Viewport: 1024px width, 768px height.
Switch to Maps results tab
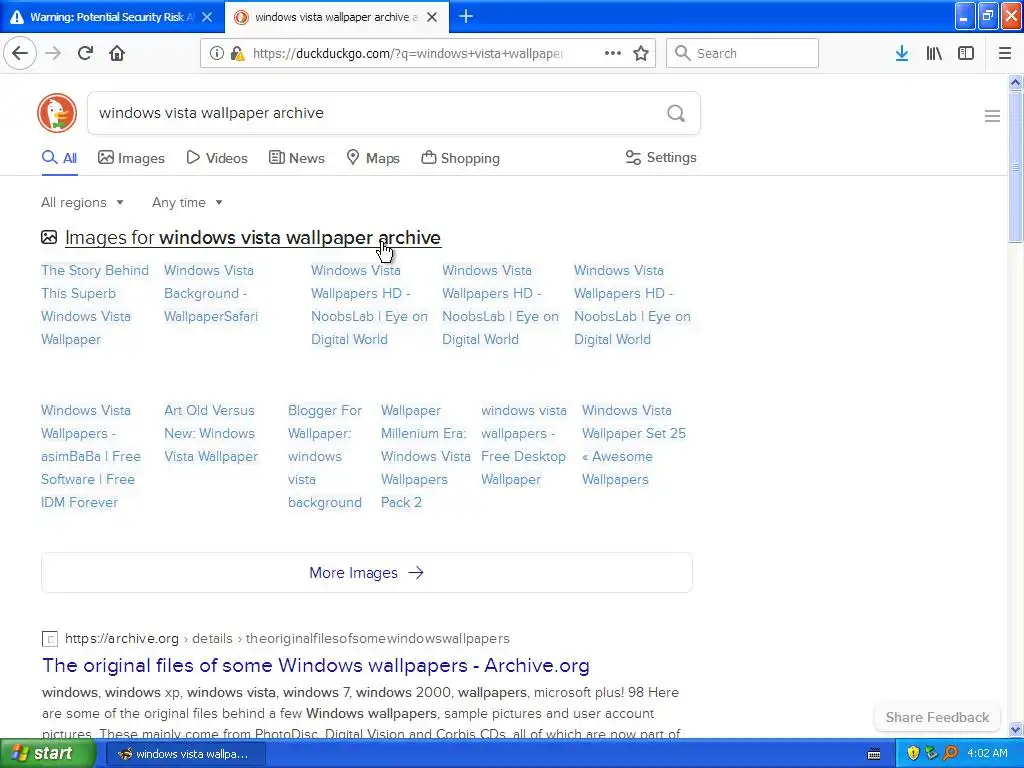pyautogui.click(x=373, y=158)
